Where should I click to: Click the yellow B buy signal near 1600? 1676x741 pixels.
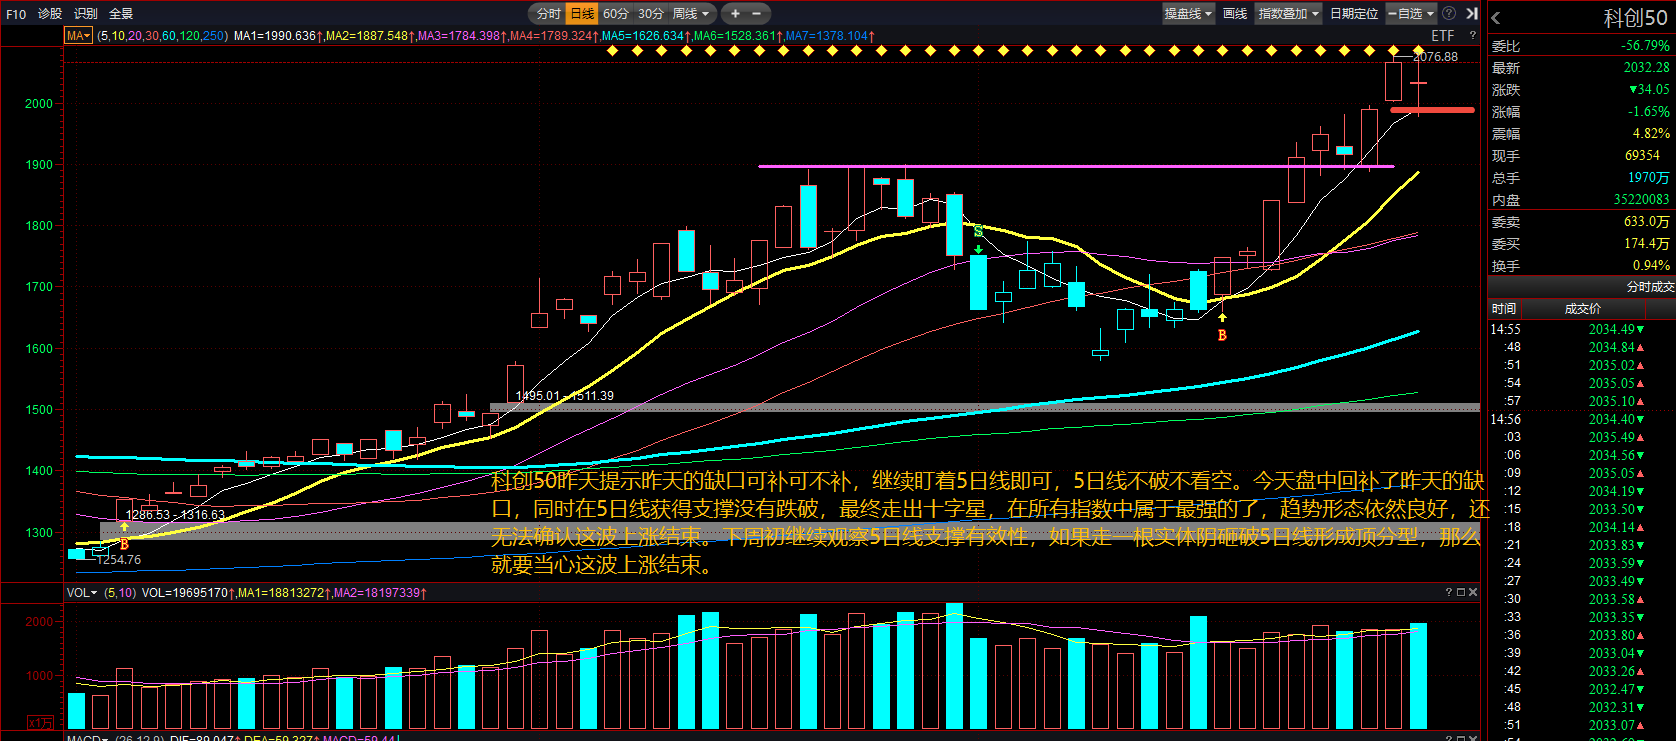click(x=1222, y=336)
